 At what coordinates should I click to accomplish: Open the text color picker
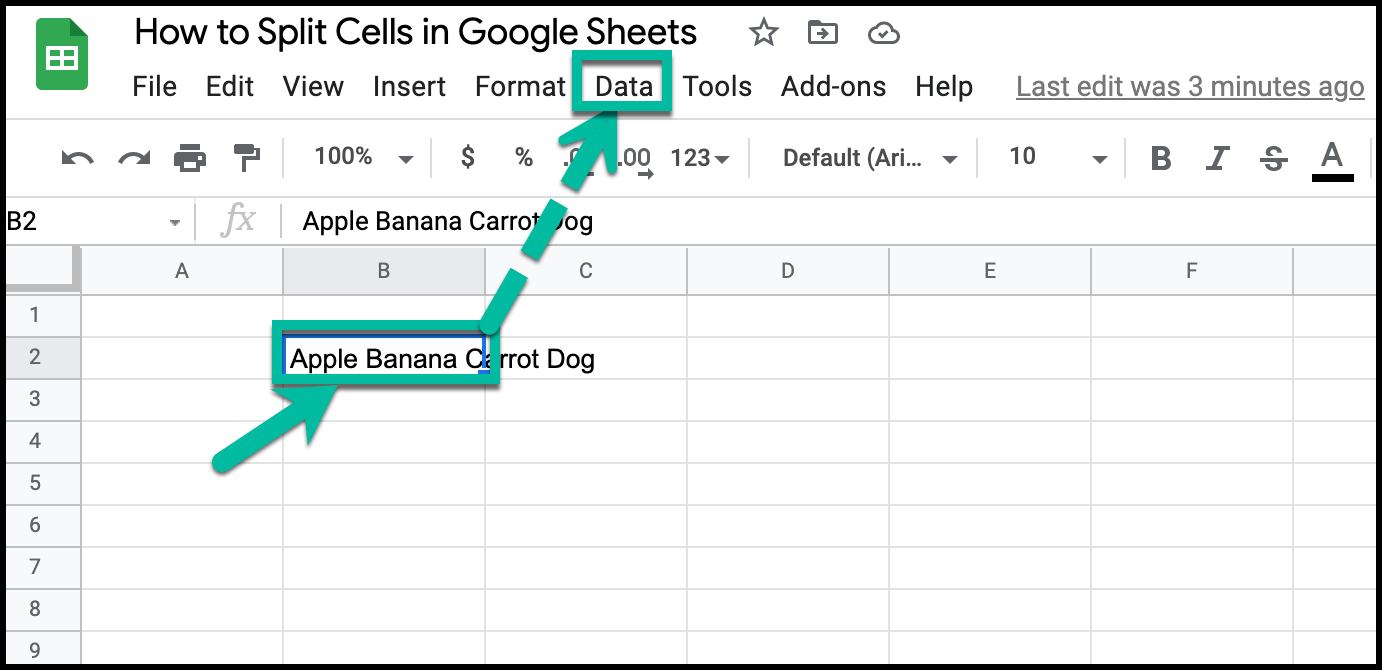(x=1331, y=157)
